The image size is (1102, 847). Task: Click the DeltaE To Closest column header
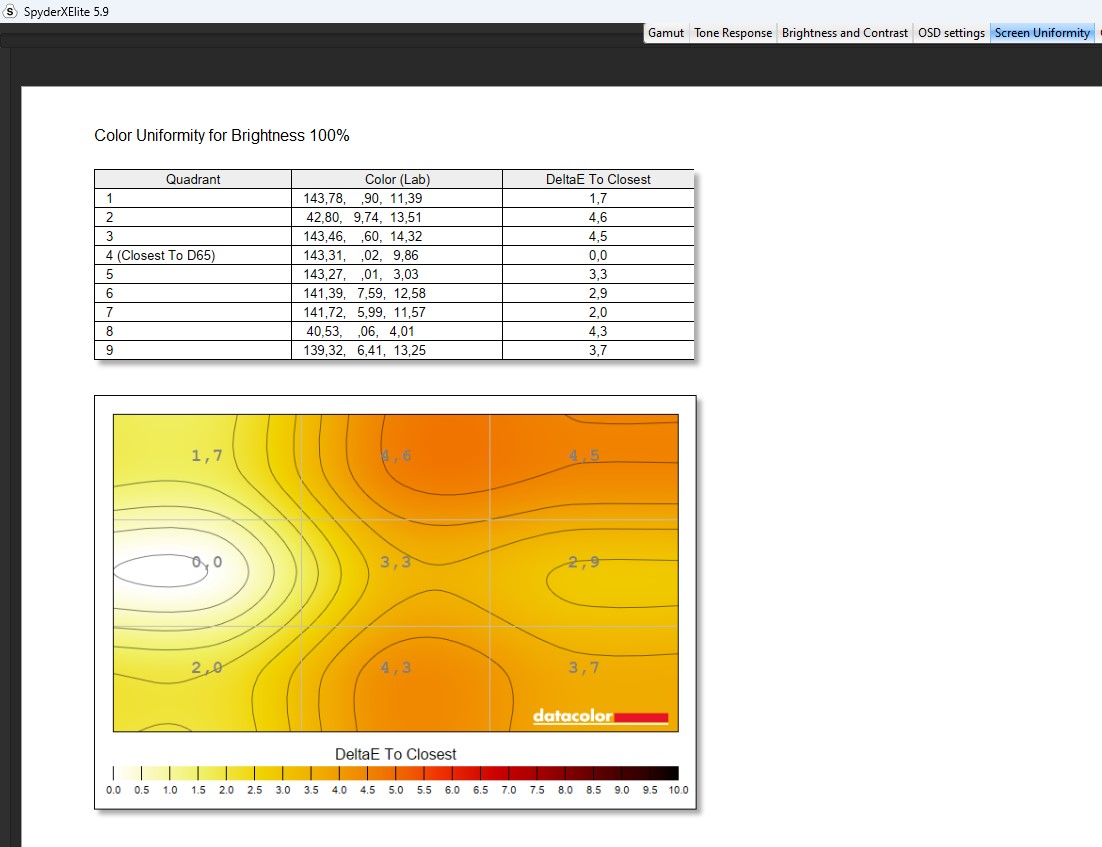(598, 180)
